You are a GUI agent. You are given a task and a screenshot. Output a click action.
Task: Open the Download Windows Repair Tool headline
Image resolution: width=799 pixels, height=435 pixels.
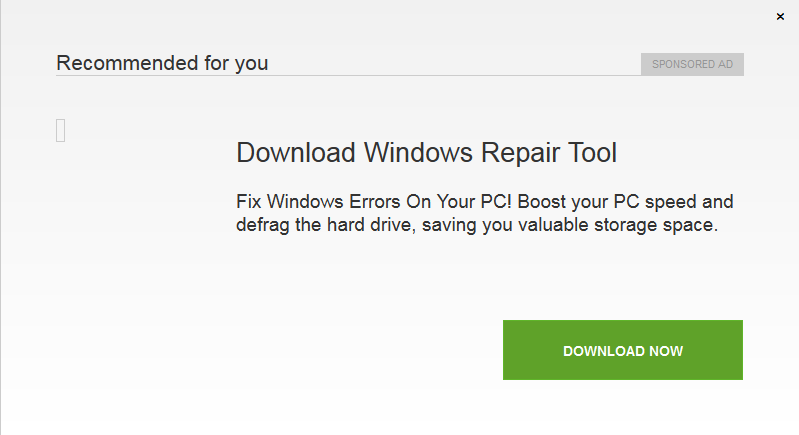coord(426,153)
